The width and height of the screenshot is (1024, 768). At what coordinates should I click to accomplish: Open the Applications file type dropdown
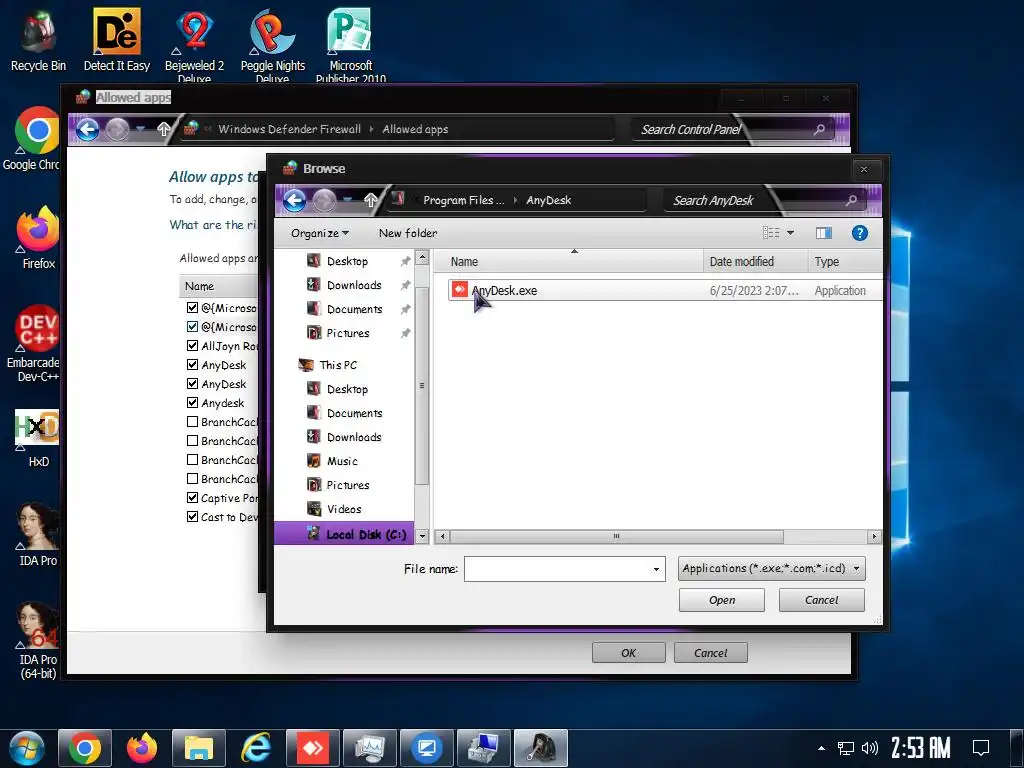click(772, 568)
